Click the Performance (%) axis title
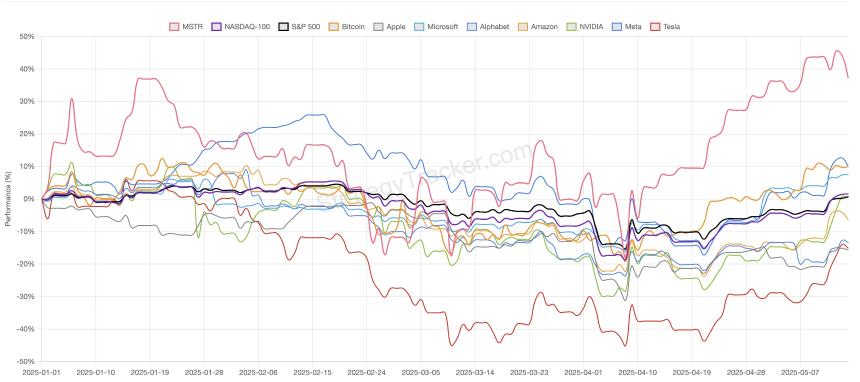The width and height of the screenshot is (860, 382). (8, 200)
